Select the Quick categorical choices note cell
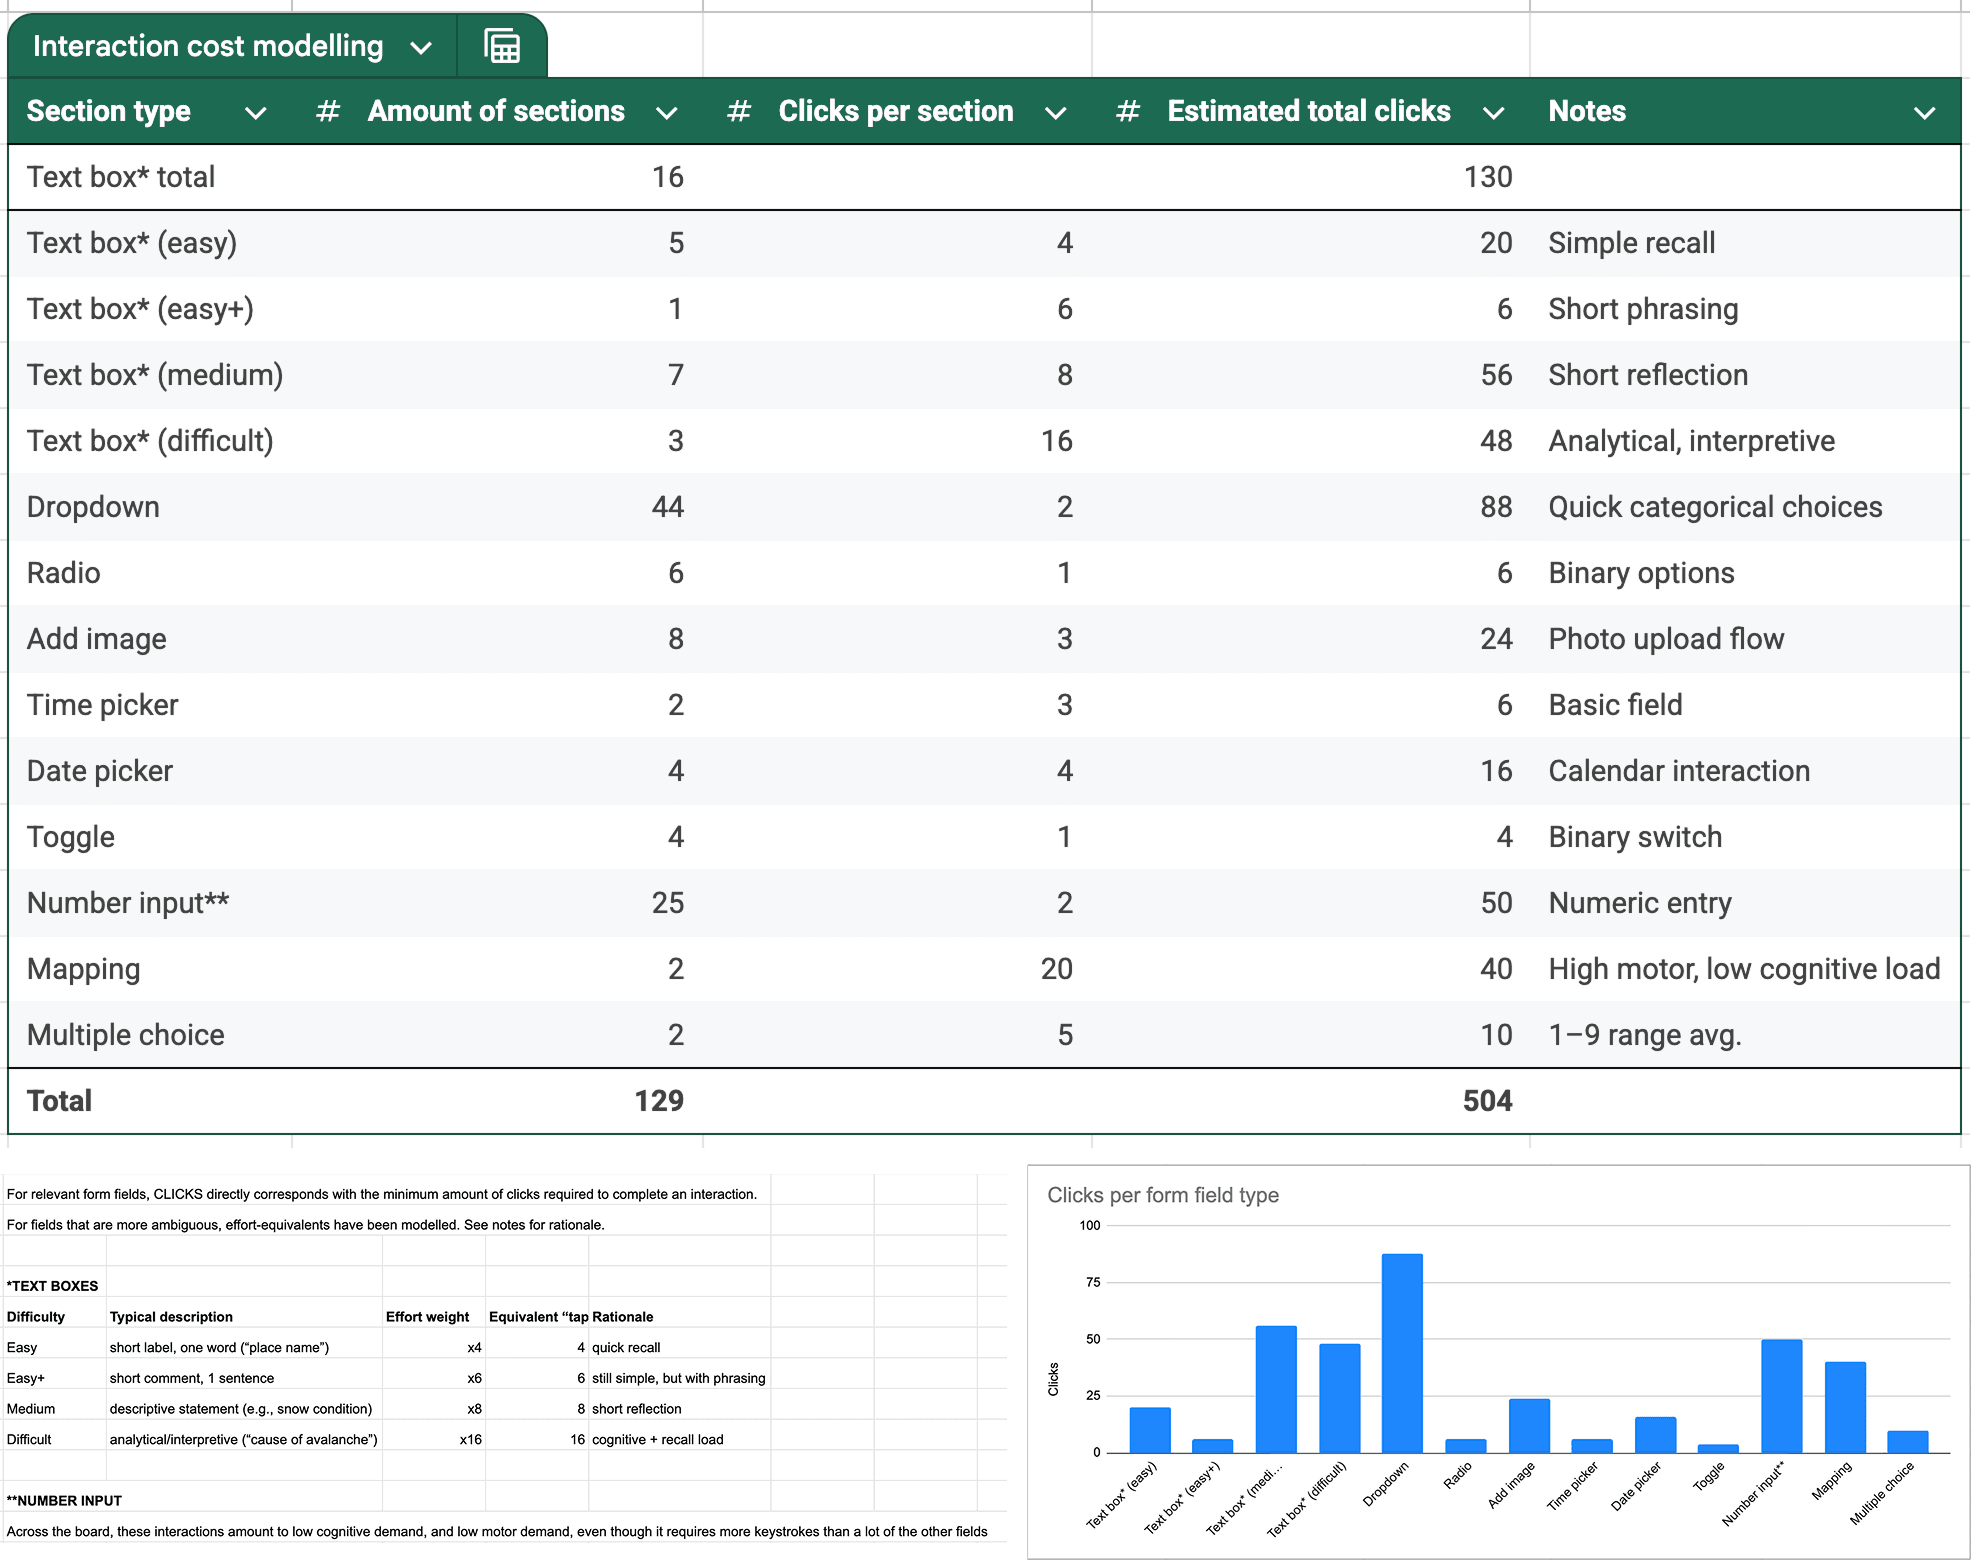The width and height of the screenshot is (1972, 1561). pyautogui.click(x=1715, y=507)
